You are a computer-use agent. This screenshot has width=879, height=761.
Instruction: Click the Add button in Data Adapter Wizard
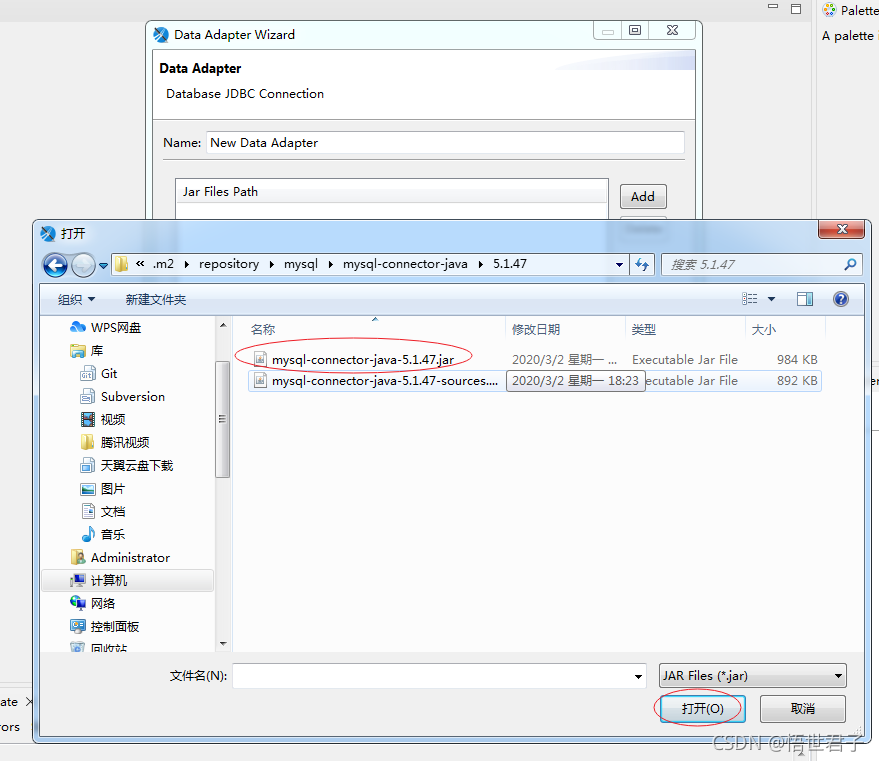(643, 196)
